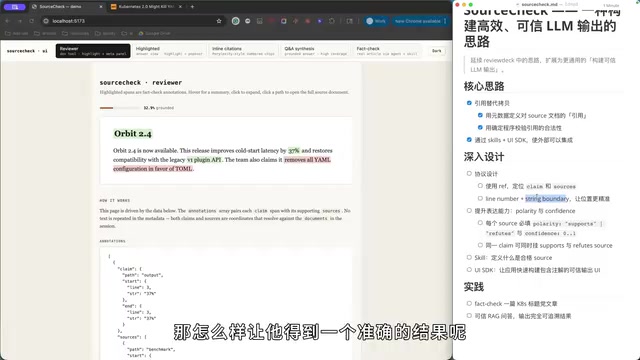Click sourcecheck.md title in notes window
This screenshot has width=640, height=360.
point(539,4)
